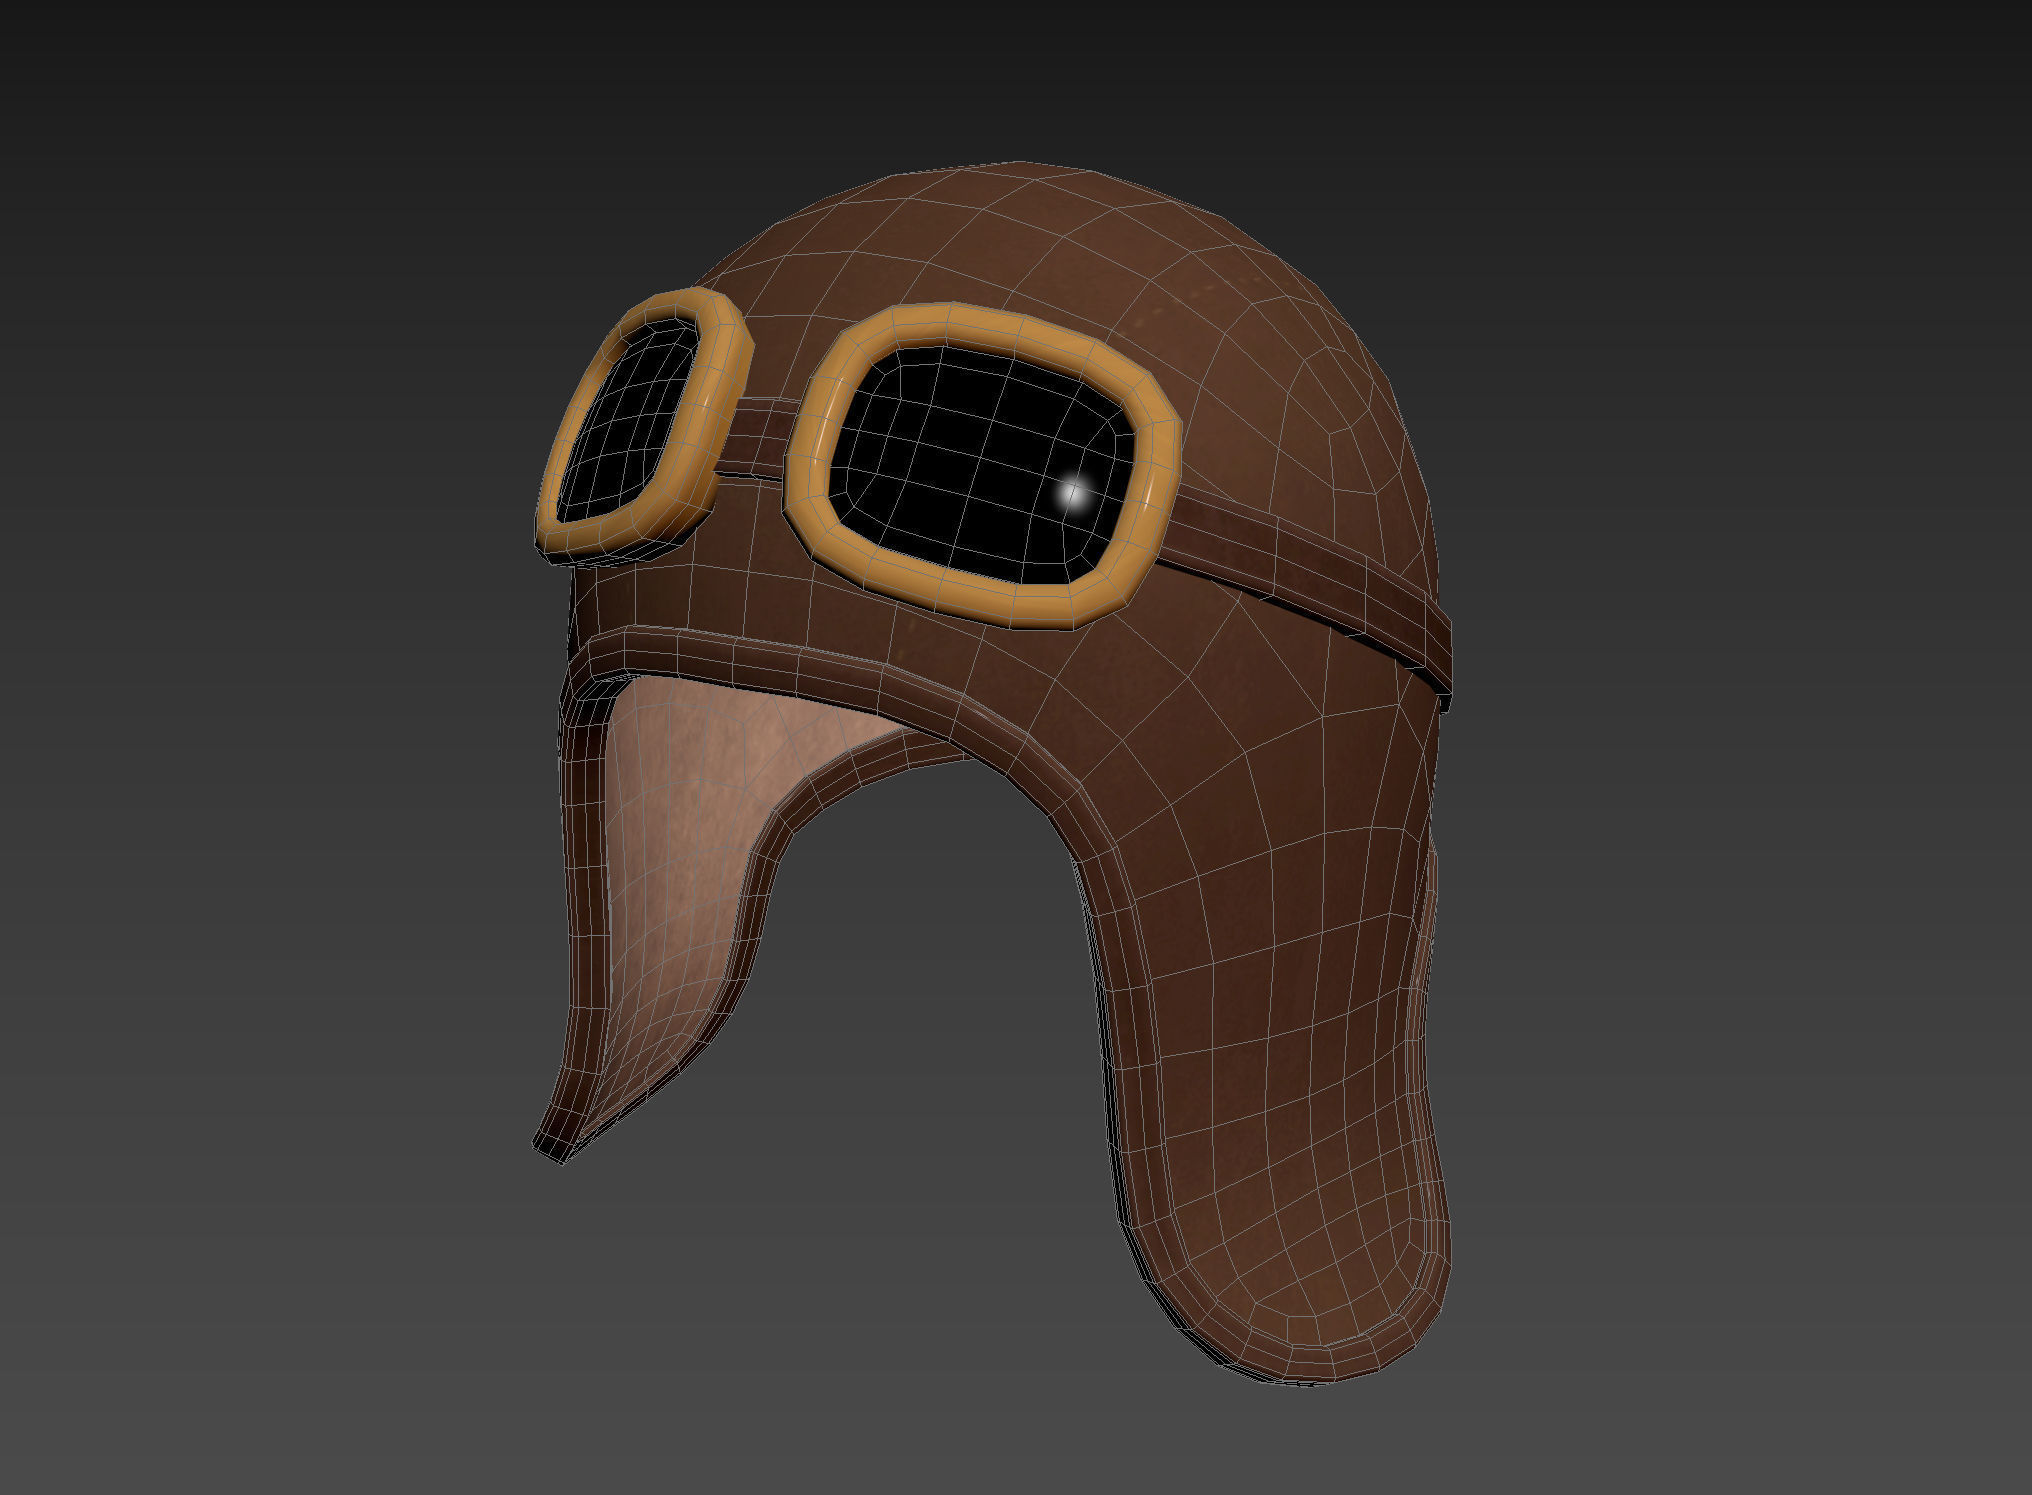2032x1495 pixels.
Task: Select the large black goggle lens with highlight
Action: pyautogui.click(x=980, y=465)
